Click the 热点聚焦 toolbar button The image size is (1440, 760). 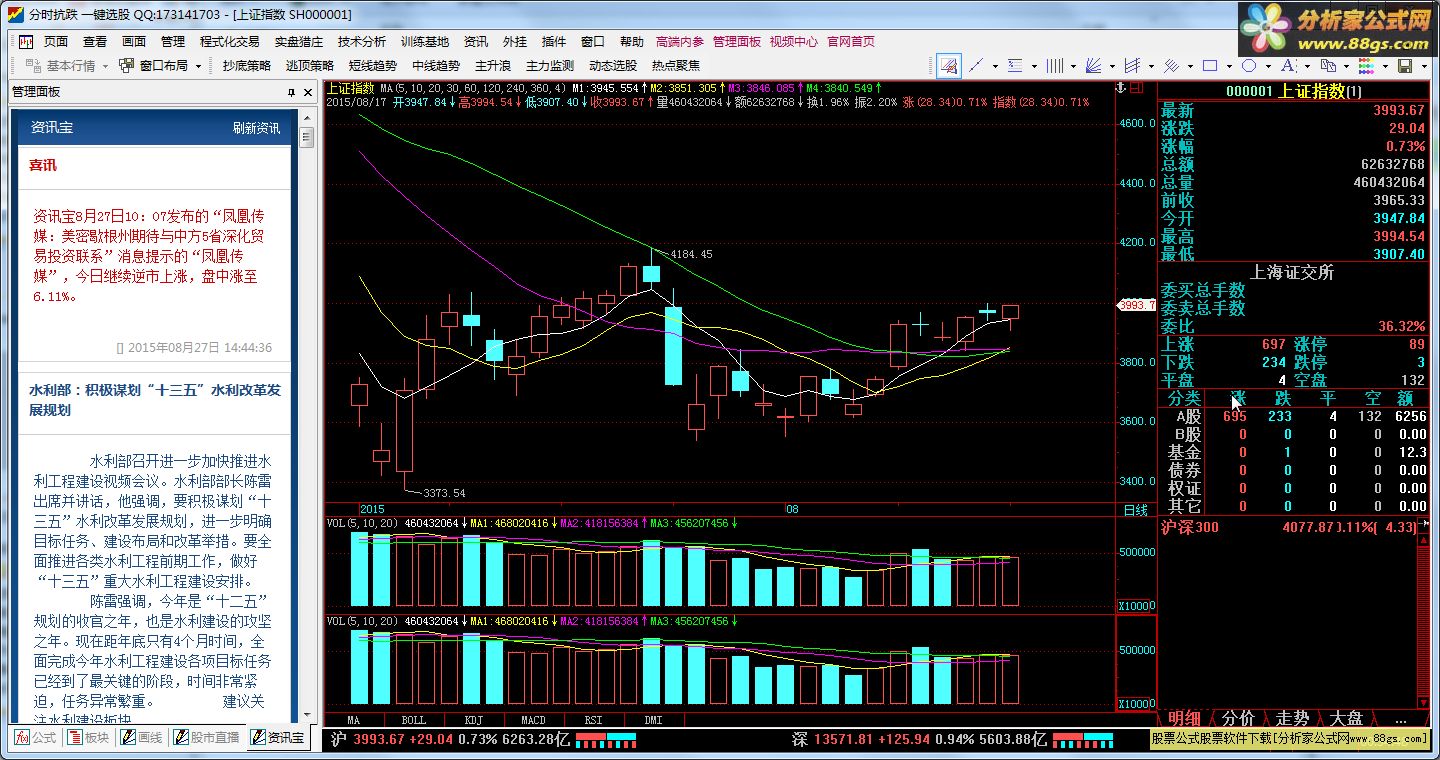(x=676, y=66)
